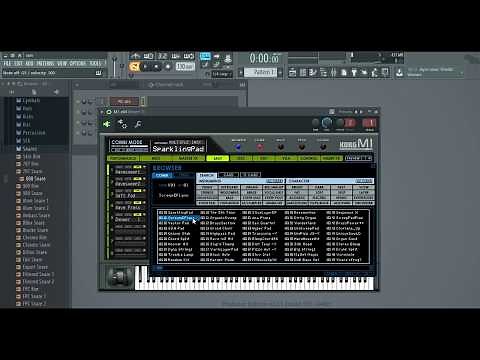Viewport: 480px width, 360px height.
Task: Click the red channel button in channel rack
Action: [124, 101]
